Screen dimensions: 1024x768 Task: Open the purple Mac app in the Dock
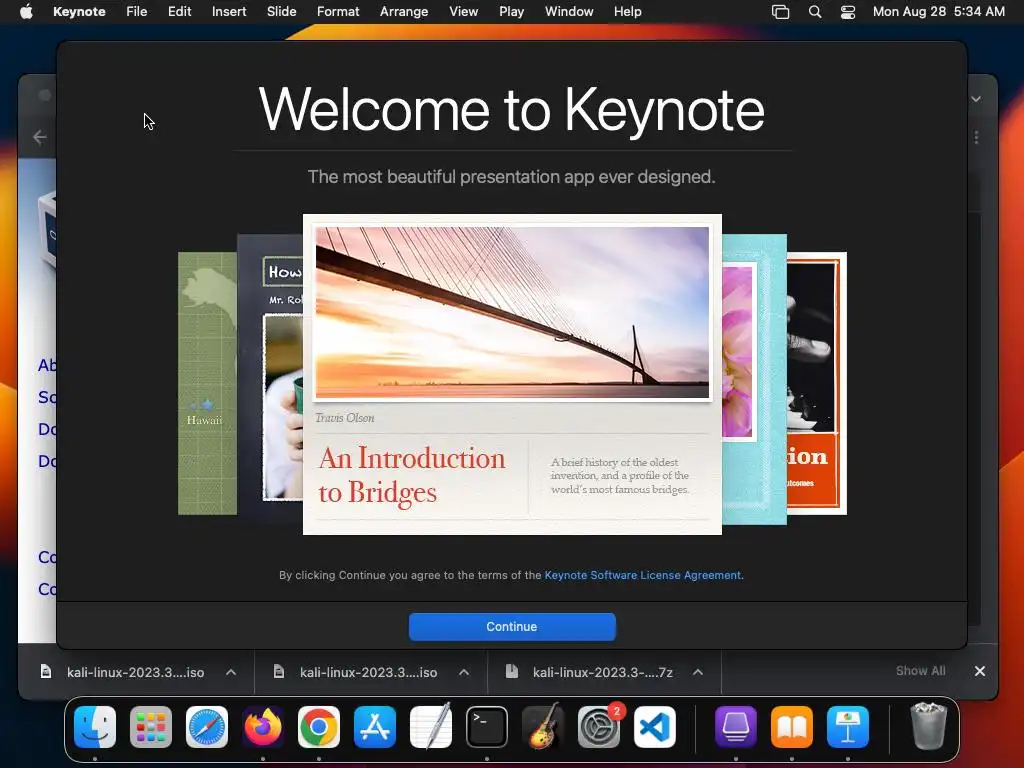pos(736,727)
